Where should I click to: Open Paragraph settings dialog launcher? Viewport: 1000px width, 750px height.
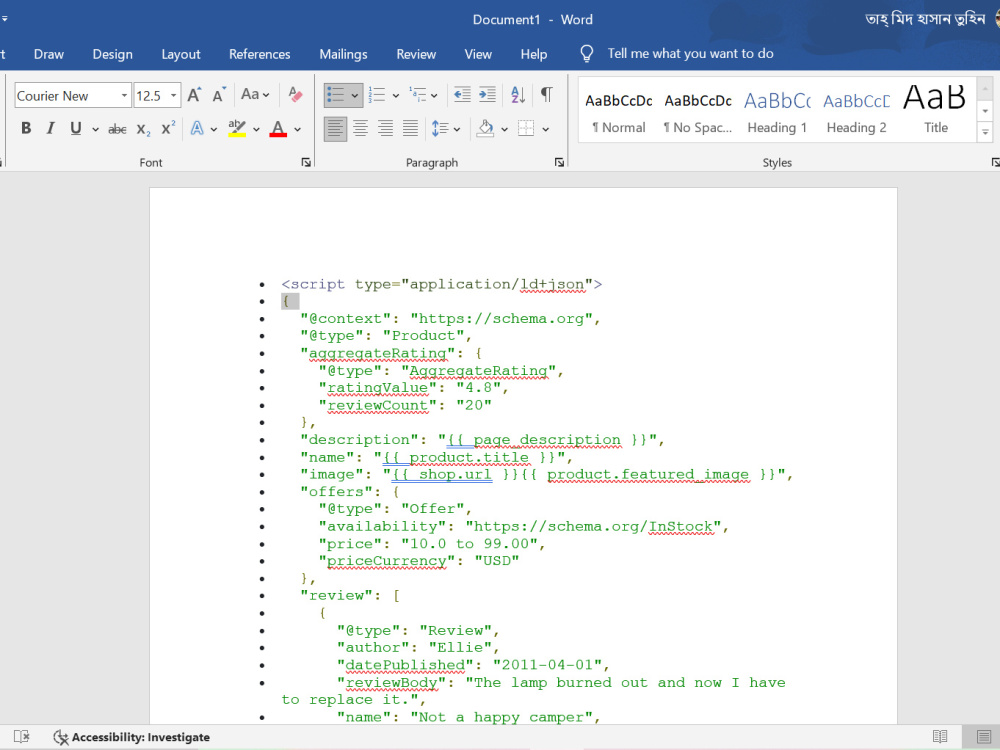point(559,163)
